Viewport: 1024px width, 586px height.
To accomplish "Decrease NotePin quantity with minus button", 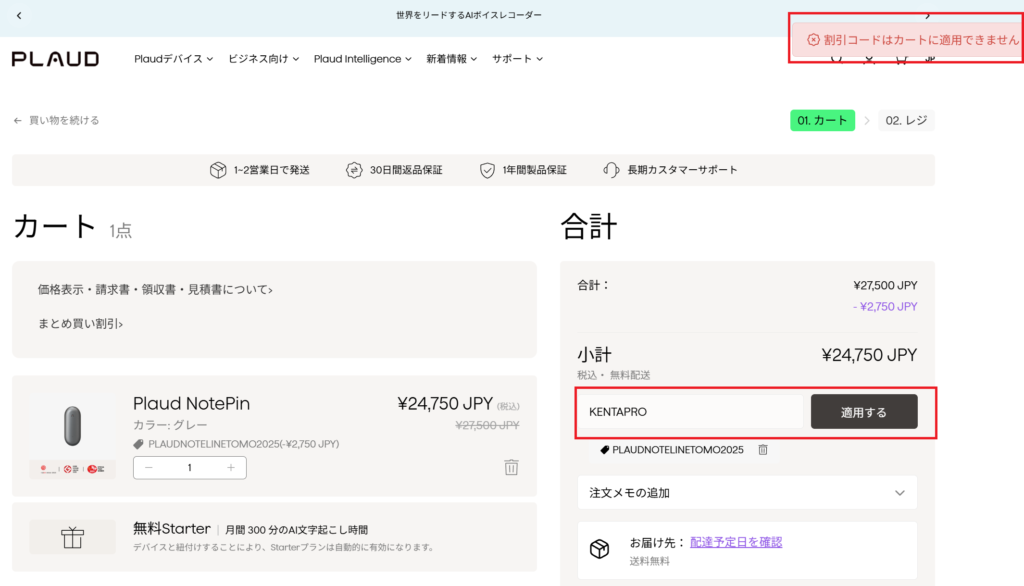I will 149,468.
